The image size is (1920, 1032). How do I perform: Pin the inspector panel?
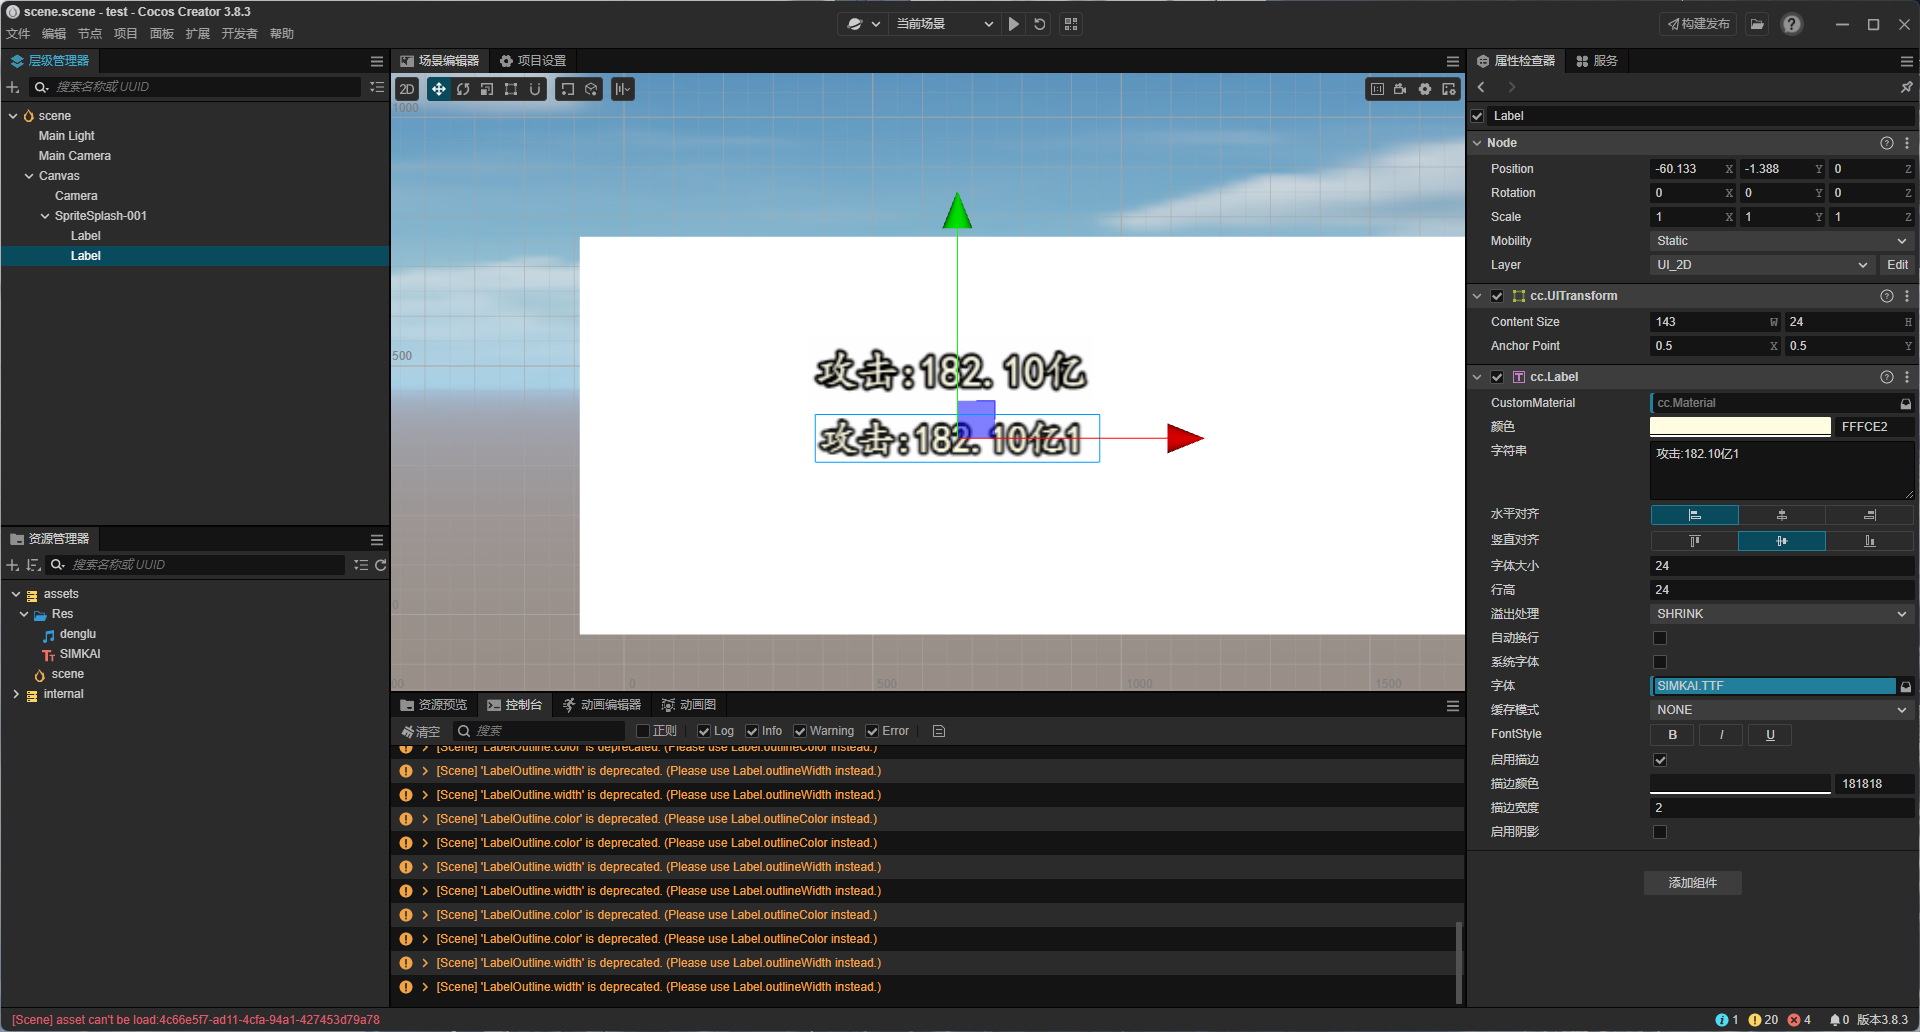tap(1906, 87)
